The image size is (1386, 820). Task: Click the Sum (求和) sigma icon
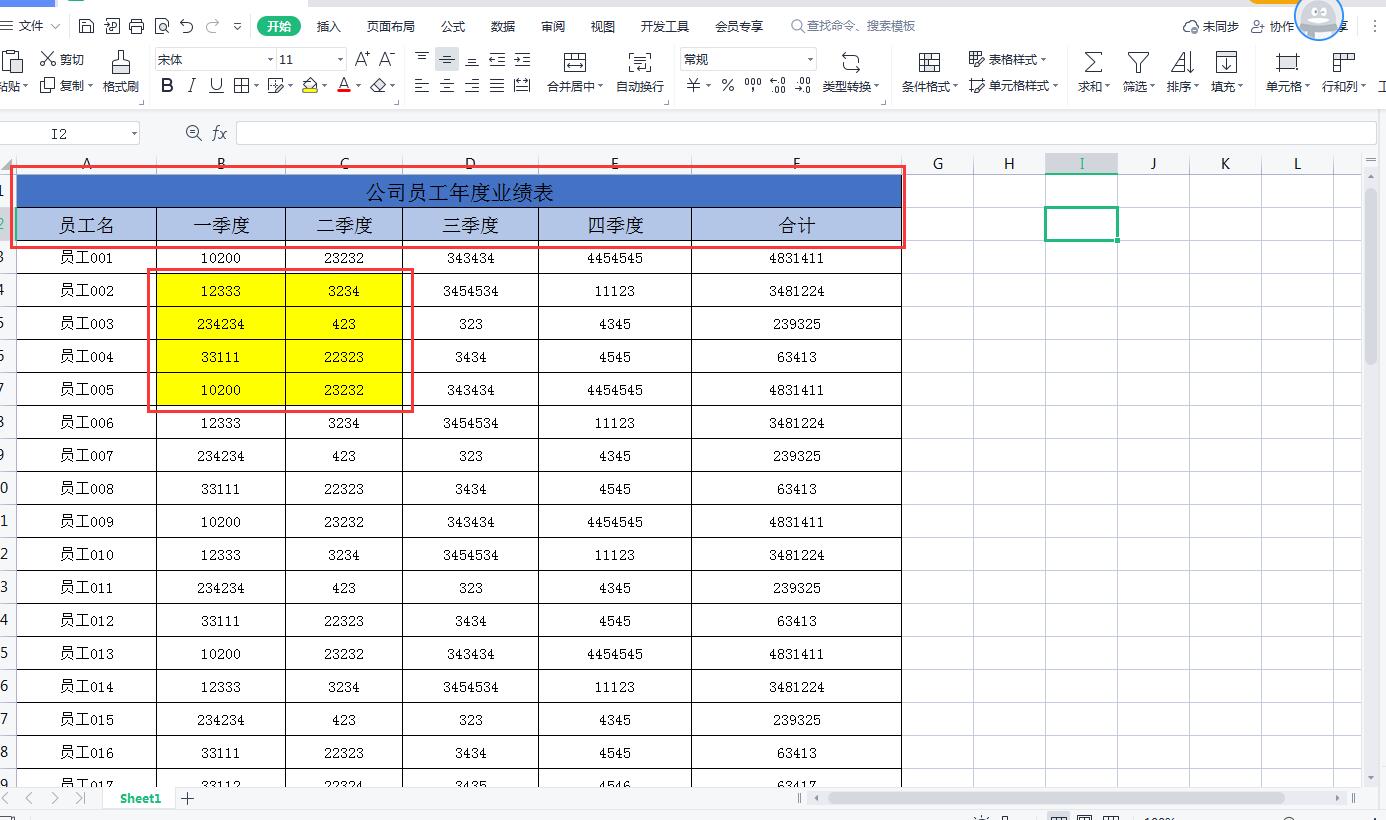tap(1093, 63)
